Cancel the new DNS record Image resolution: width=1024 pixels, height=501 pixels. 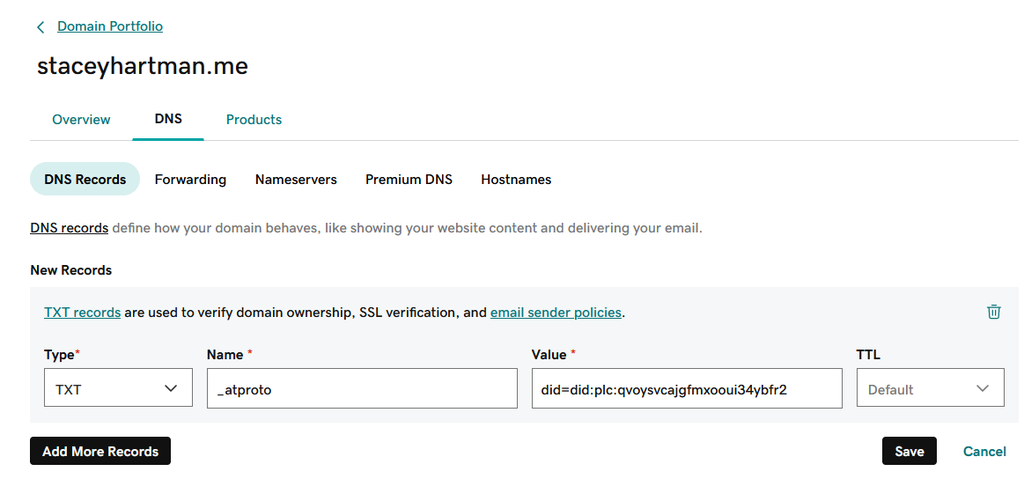(984, 451)
